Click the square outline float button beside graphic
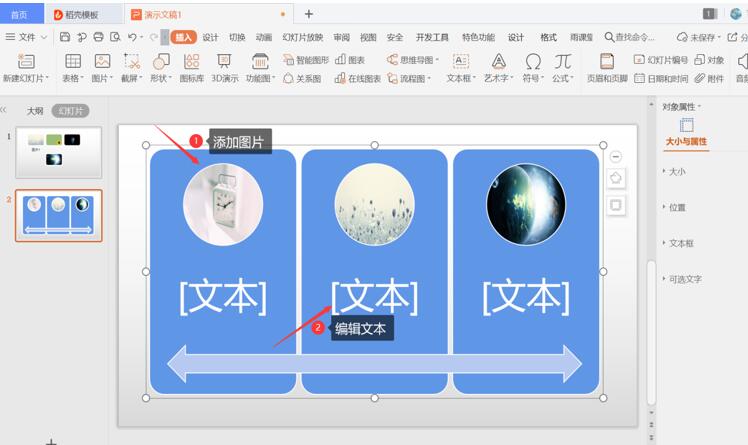 (615, 205)
